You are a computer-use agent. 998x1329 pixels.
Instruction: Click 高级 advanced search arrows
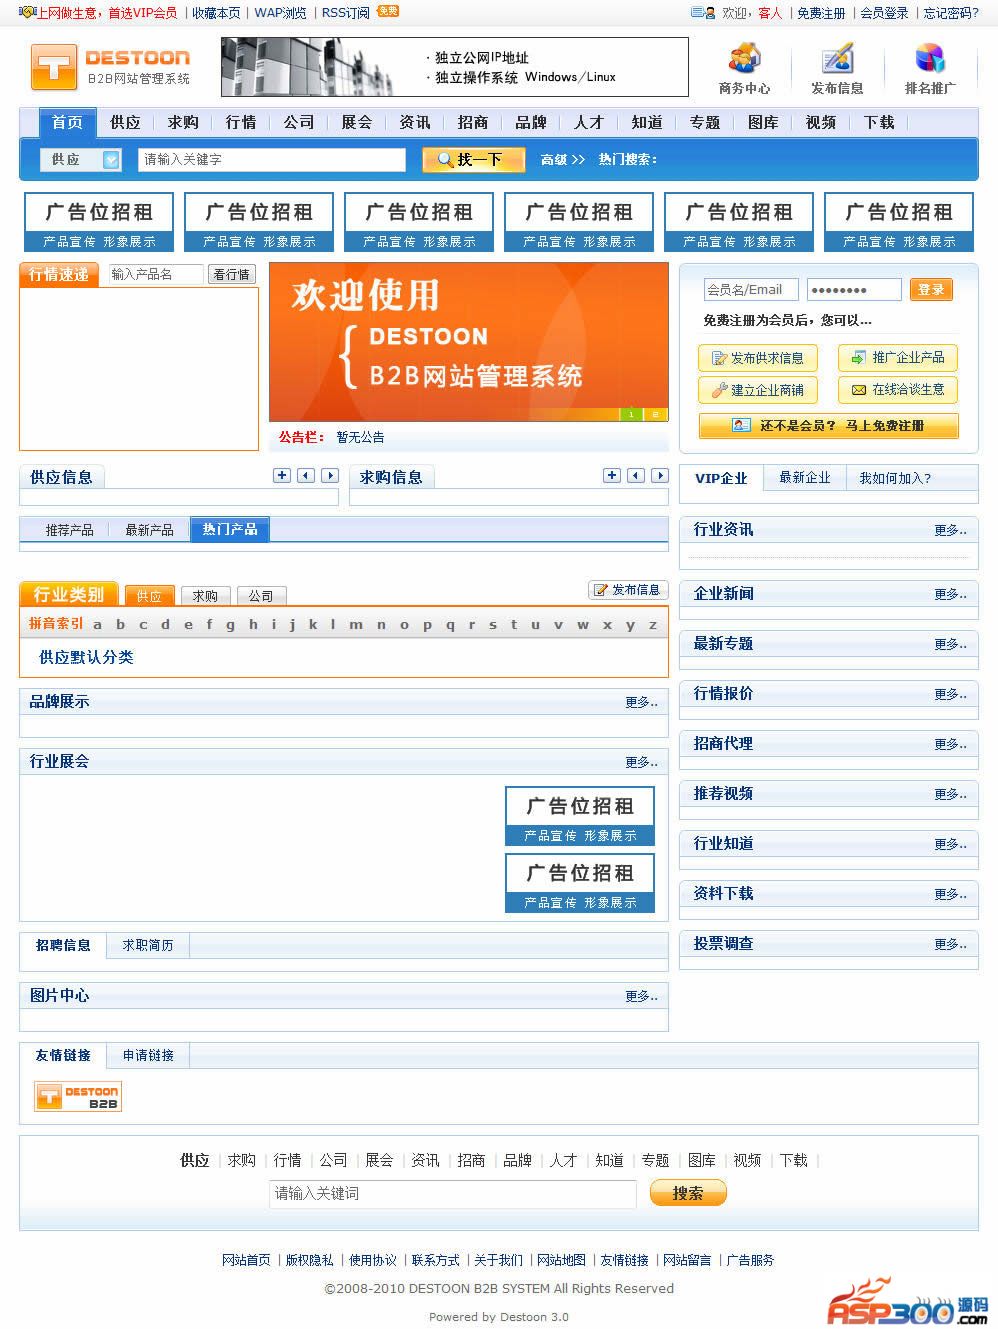pyautogui.click(x=563, y=159)
